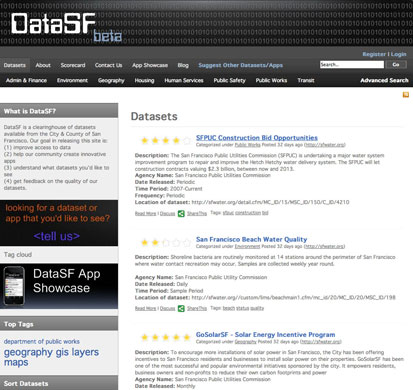Select Geography category in nav bar
This screenshot has width=413, height=390.
pos(111,81)
